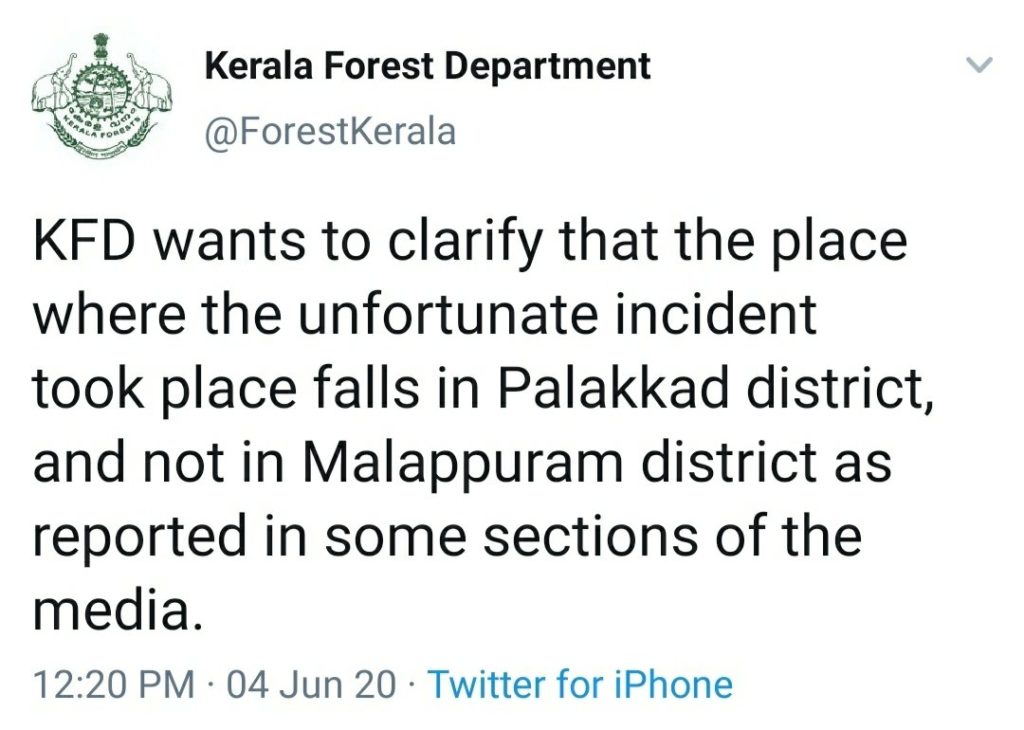Open the Twitter for iPhone source link
Viewport: 1024px width, 730px height.
pyautogui.click(x=580, y=686)
